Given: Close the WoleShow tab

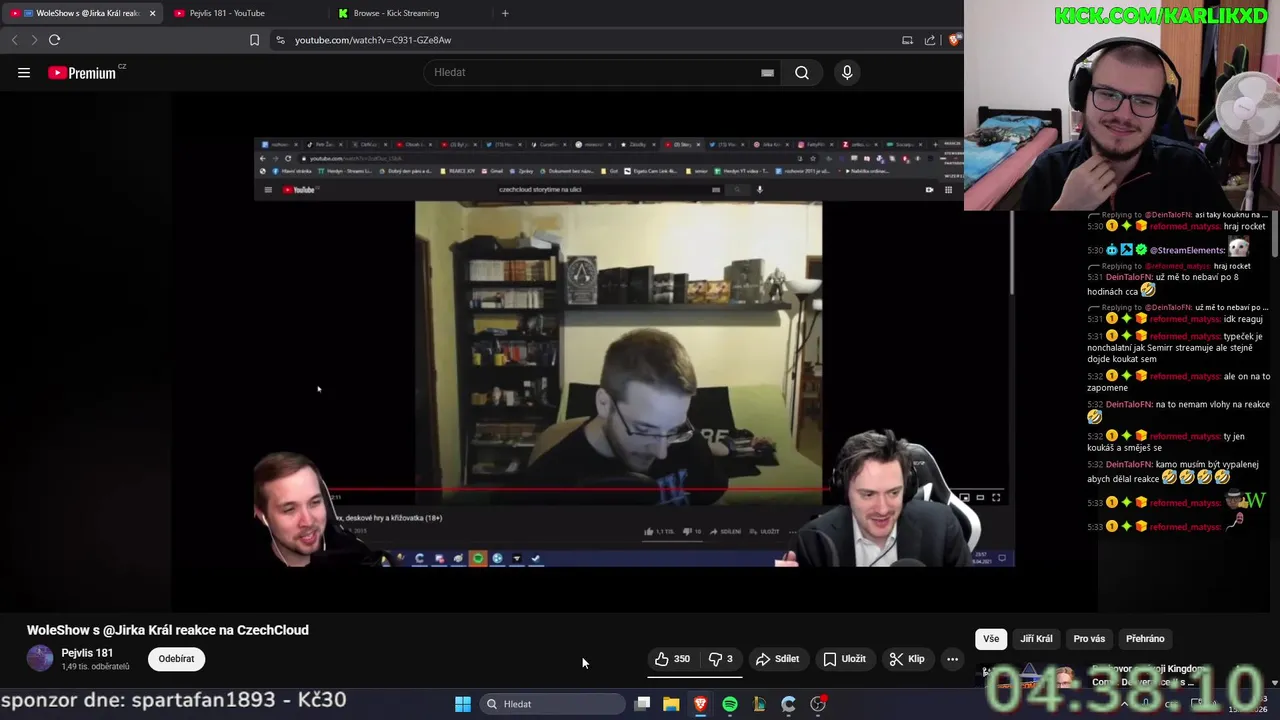Looking at the screenshot, I should (x=152, y=13).
